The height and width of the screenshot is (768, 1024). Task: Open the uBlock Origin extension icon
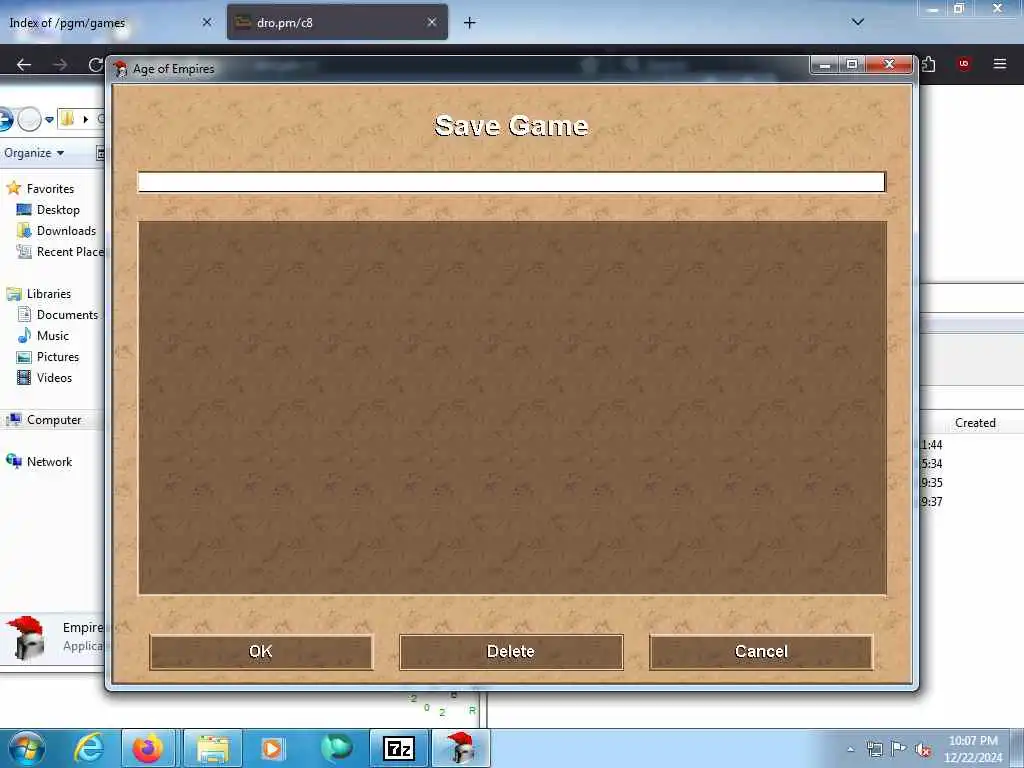(963, 64)
